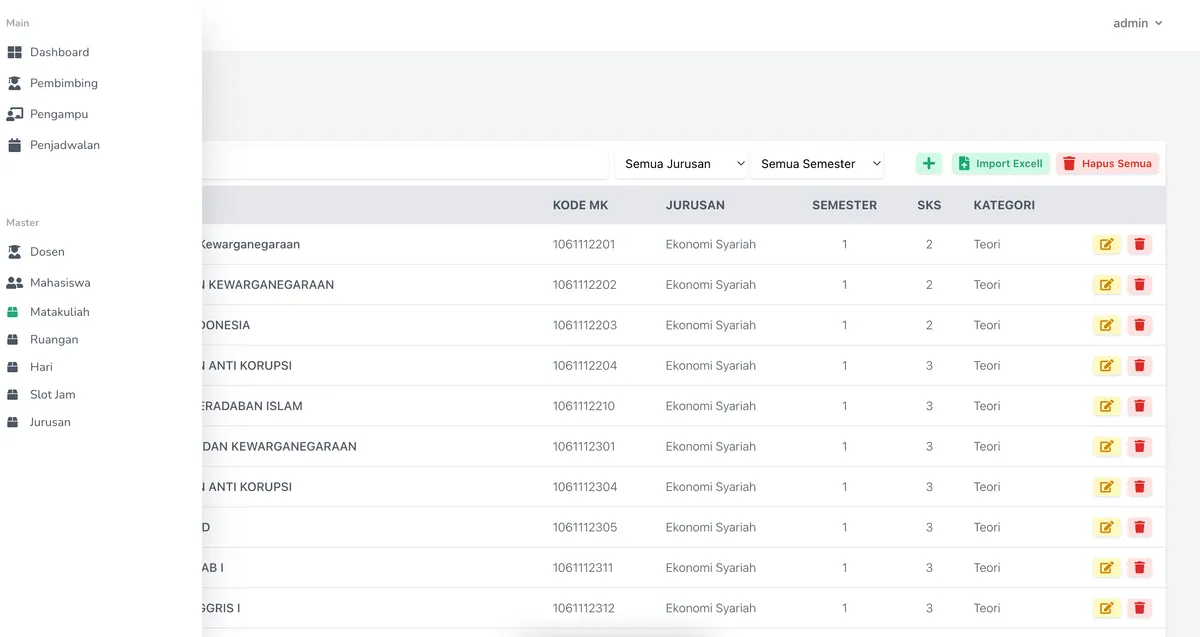Screen dimensions: 1200x637
Task: Click the Mahasiswa people icon
Action: pos(14,283)
